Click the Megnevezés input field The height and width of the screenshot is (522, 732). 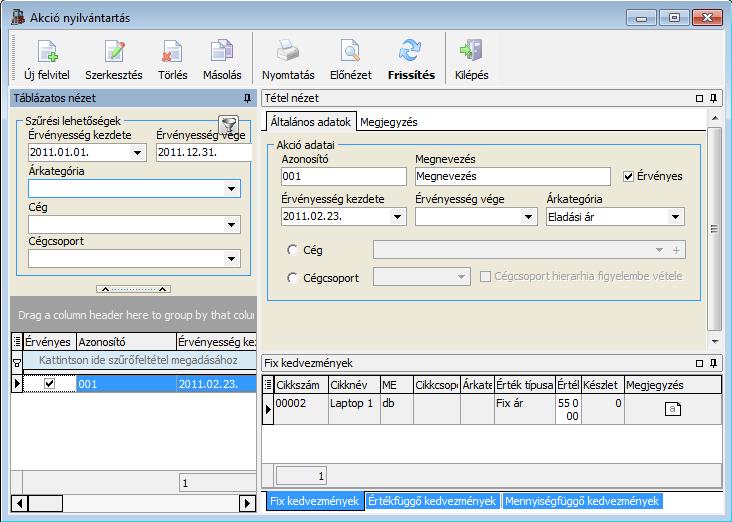(513, 176)
